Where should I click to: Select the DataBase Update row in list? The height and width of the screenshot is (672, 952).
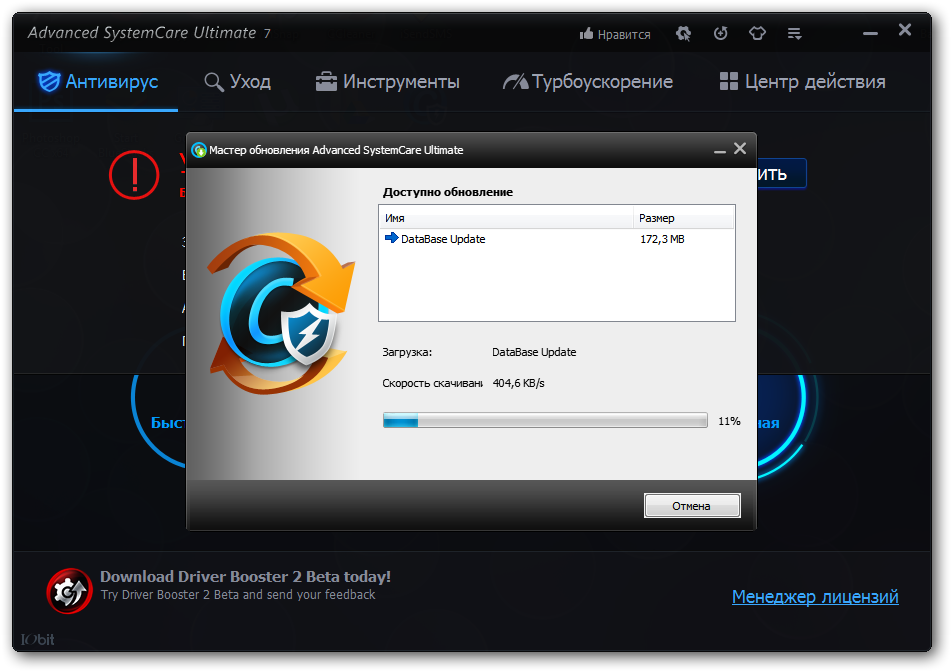pos(556,239)
